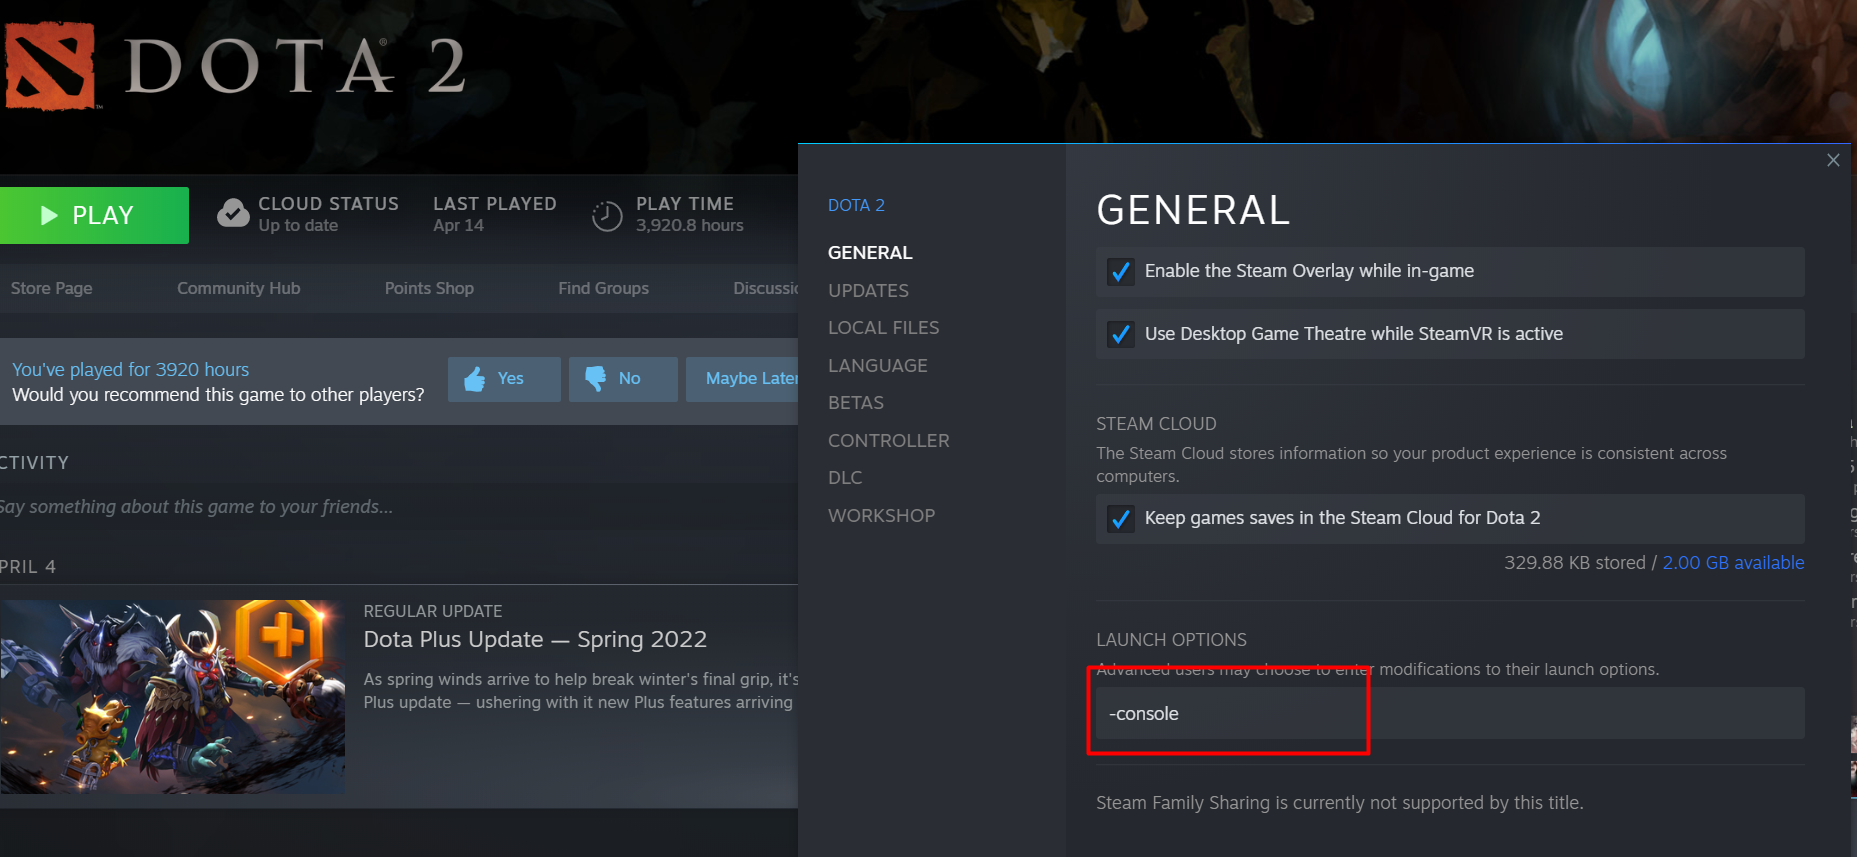This screenshot has width=1857, height=857.
Task: Open the Updates properties tab
Action: tap(868, 291)
